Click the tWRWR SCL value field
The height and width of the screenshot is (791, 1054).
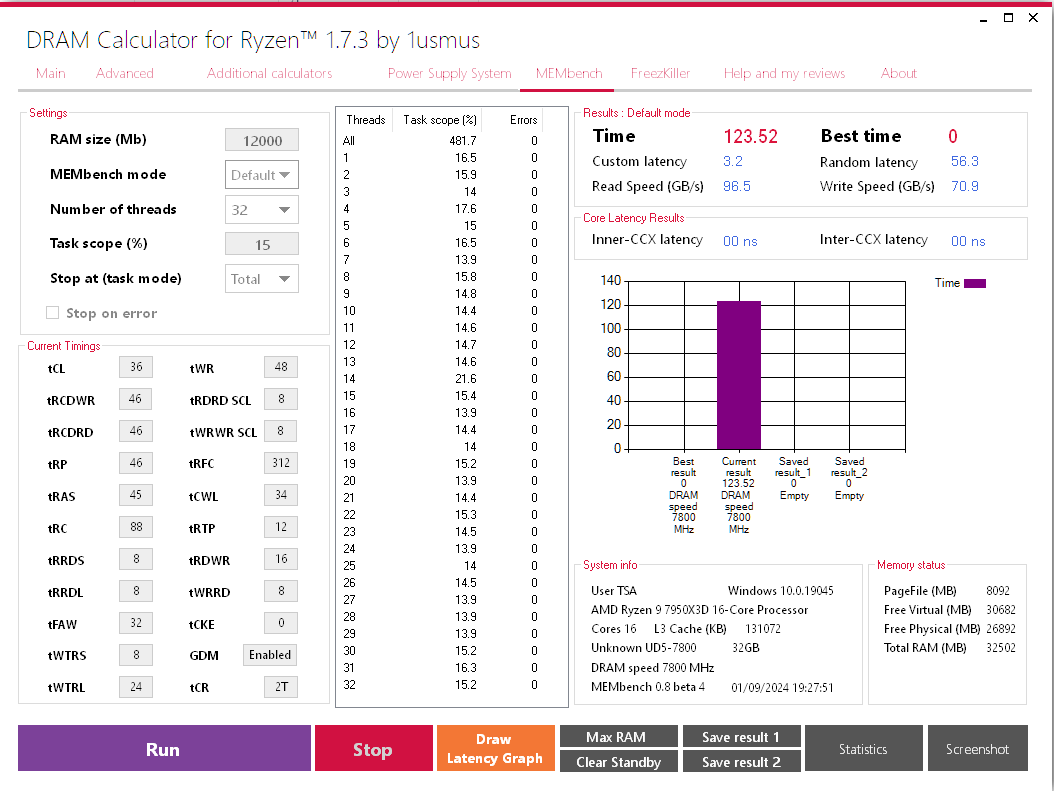(281, 431)
